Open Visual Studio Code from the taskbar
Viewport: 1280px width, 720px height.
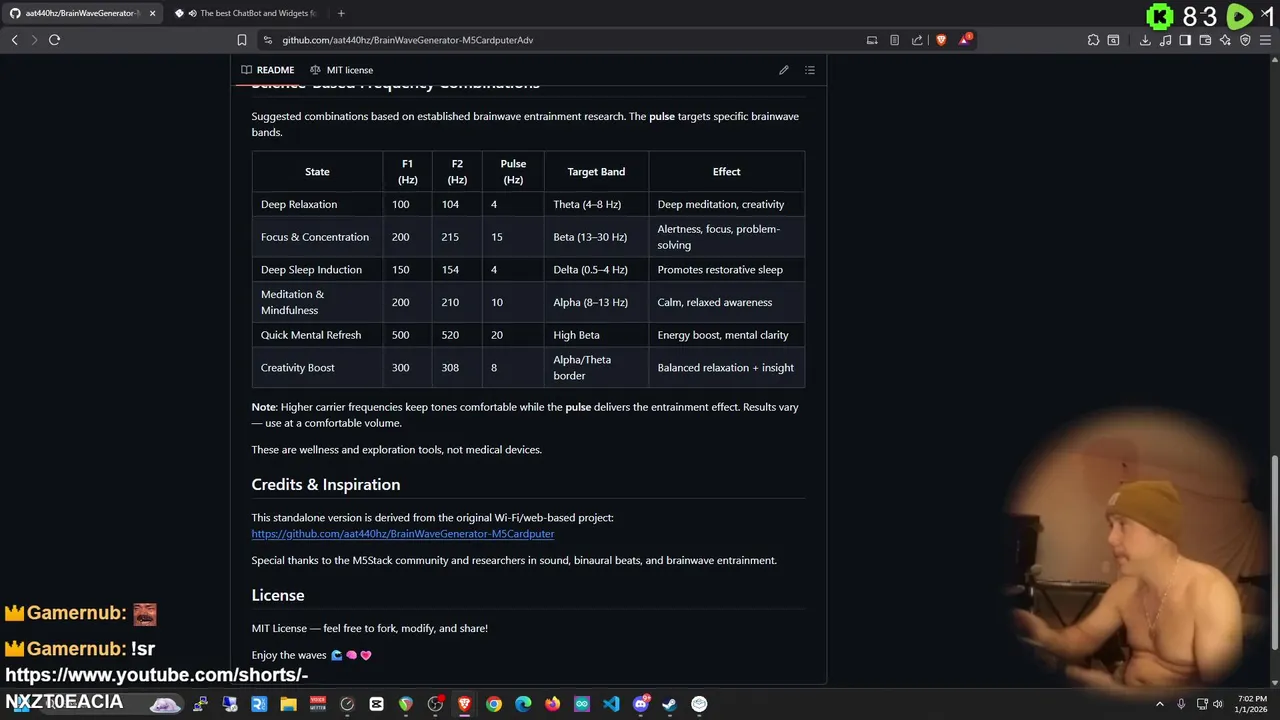point(611,704)
